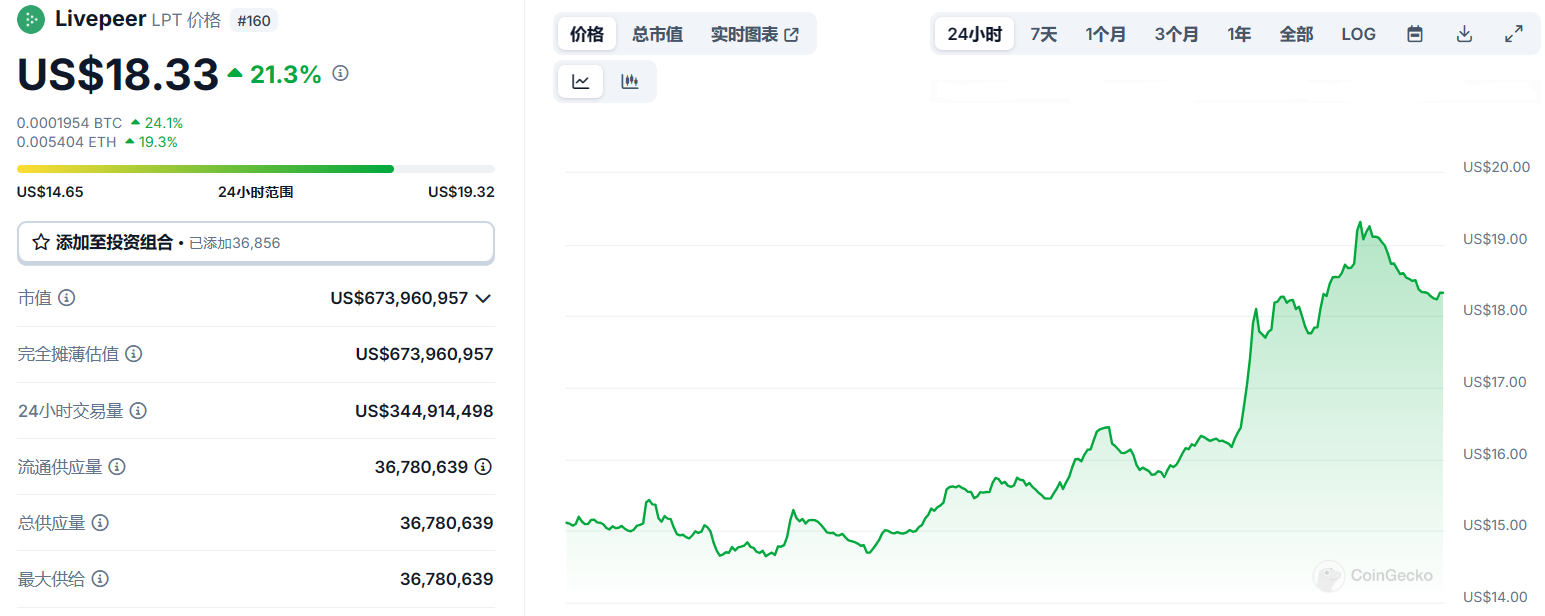Switch to candlestick chart view
1545x616 pixels.
point(630,82)
